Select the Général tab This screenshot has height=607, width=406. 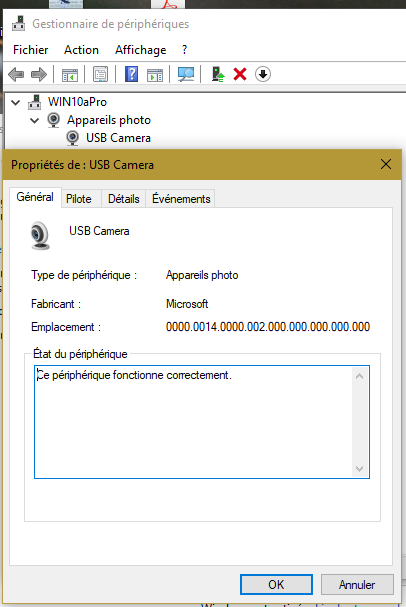click(x=35, y=197)
